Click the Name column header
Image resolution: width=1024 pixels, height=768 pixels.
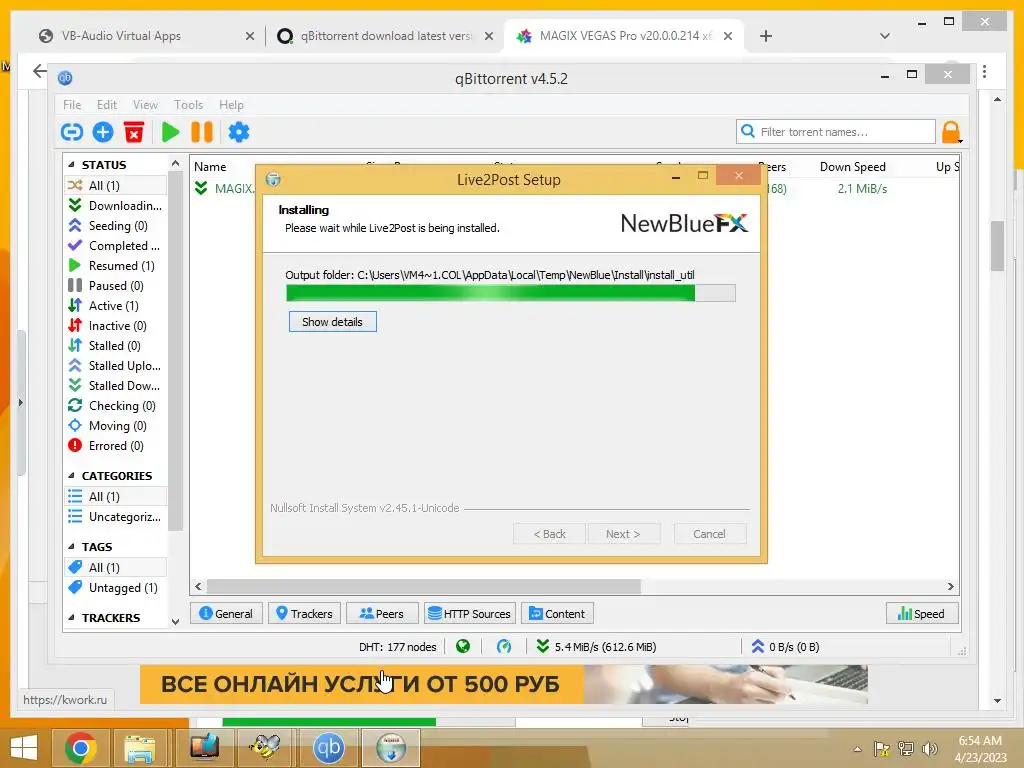(210, 167)
